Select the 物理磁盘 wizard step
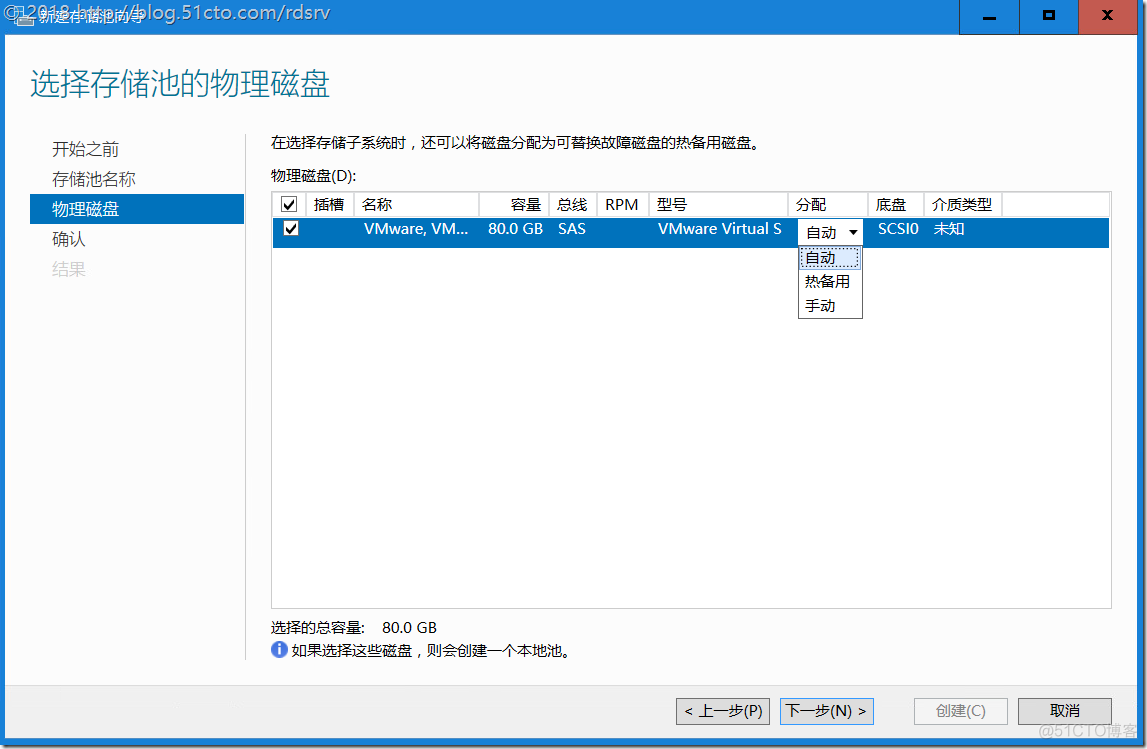 137,209
